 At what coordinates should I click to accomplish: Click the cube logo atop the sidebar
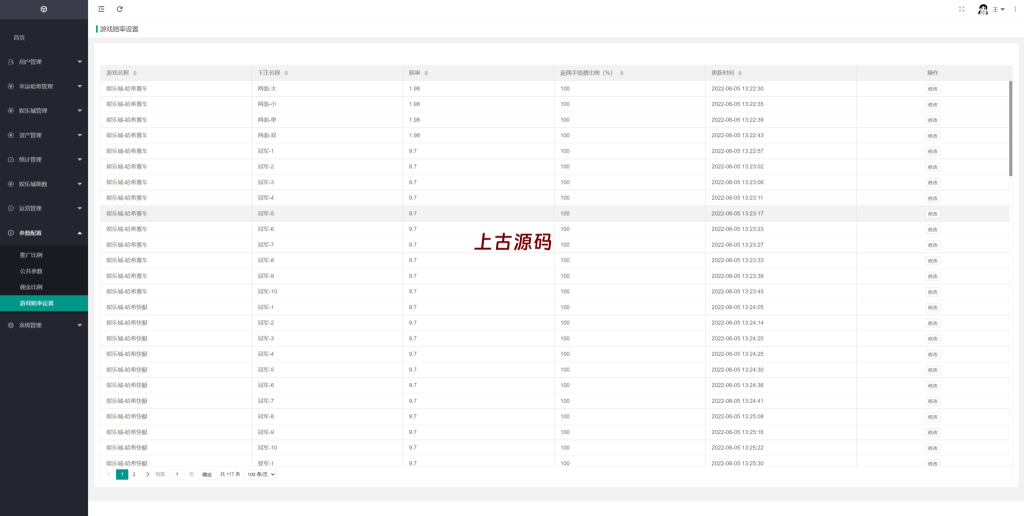coord(43,9)
